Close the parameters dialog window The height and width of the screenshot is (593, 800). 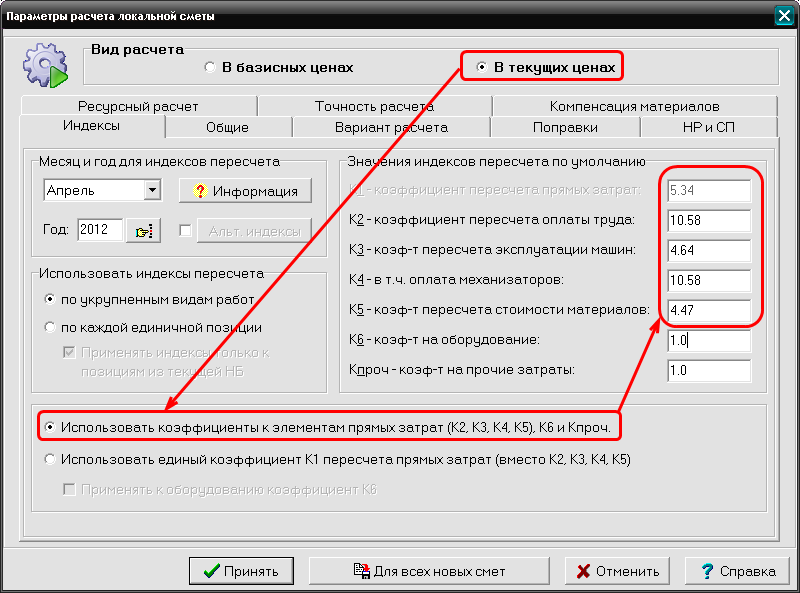point(784,16)
